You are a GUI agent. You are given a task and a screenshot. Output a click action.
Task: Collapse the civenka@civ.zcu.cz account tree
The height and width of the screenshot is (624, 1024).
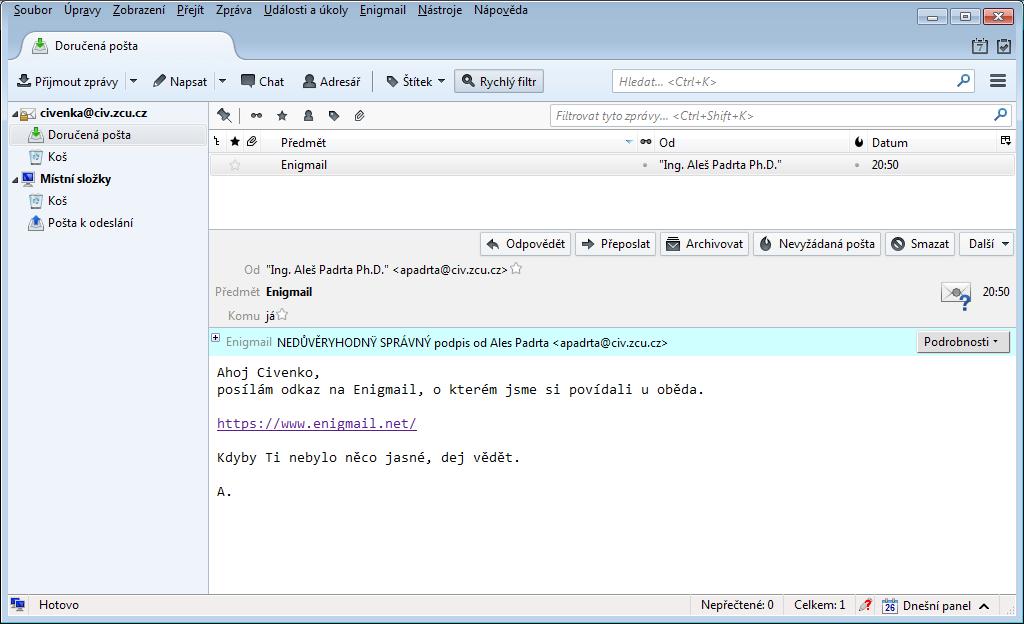click(15, 114)
